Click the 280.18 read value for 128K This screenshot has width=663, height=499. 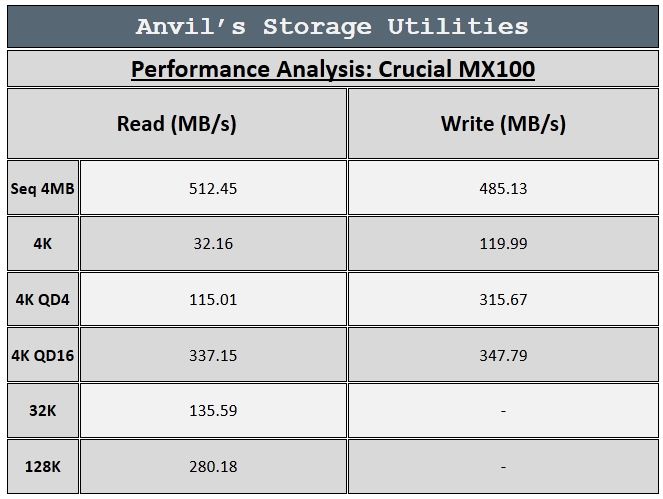pos(213,466)
